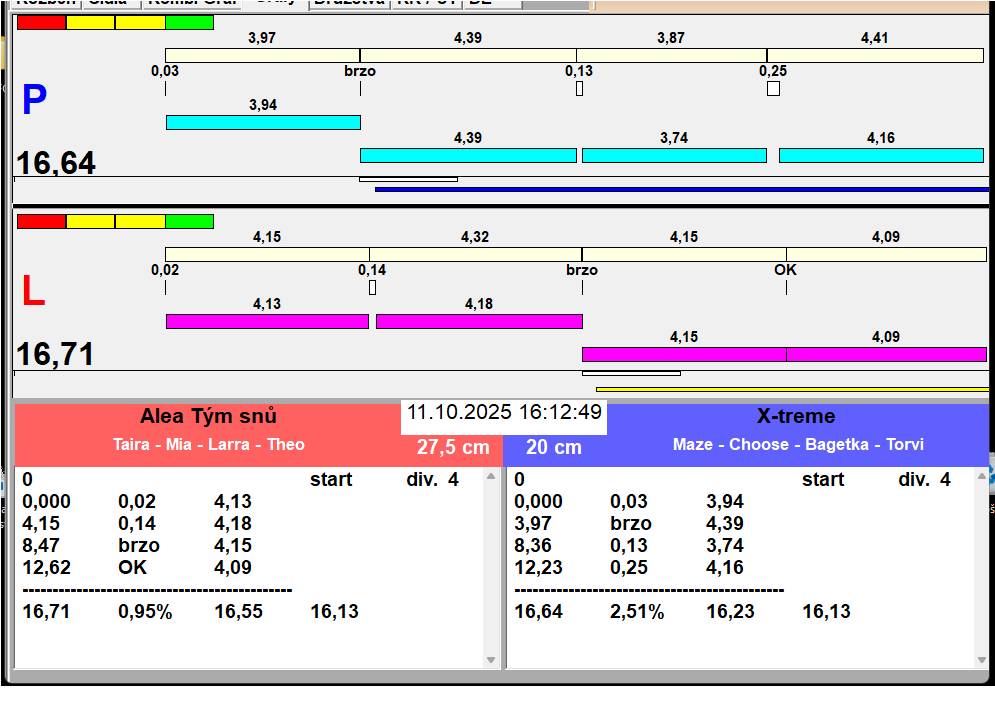
Task: Select the cyan bar labeled 3,74
Action: pos(674,156)
